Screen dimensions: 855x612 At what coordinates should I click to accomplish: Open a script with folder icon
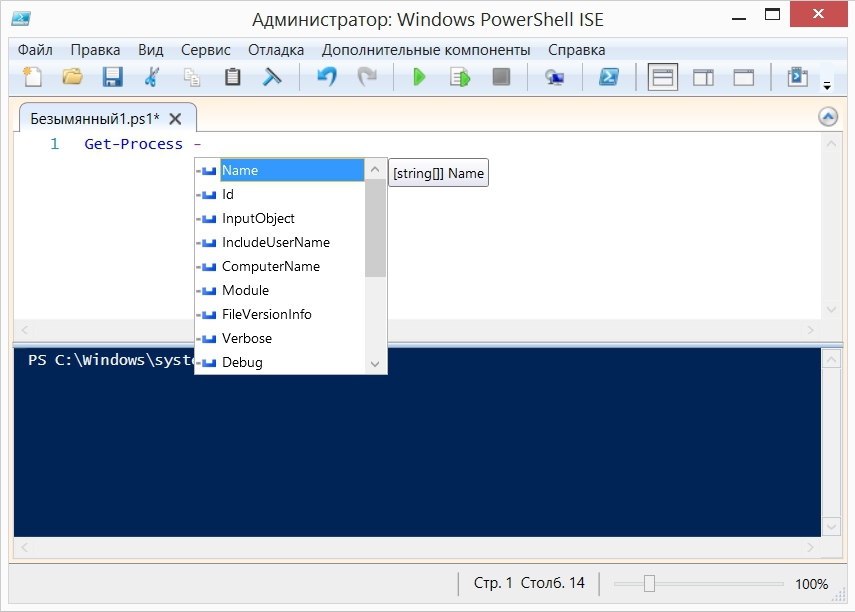[72, 77]
